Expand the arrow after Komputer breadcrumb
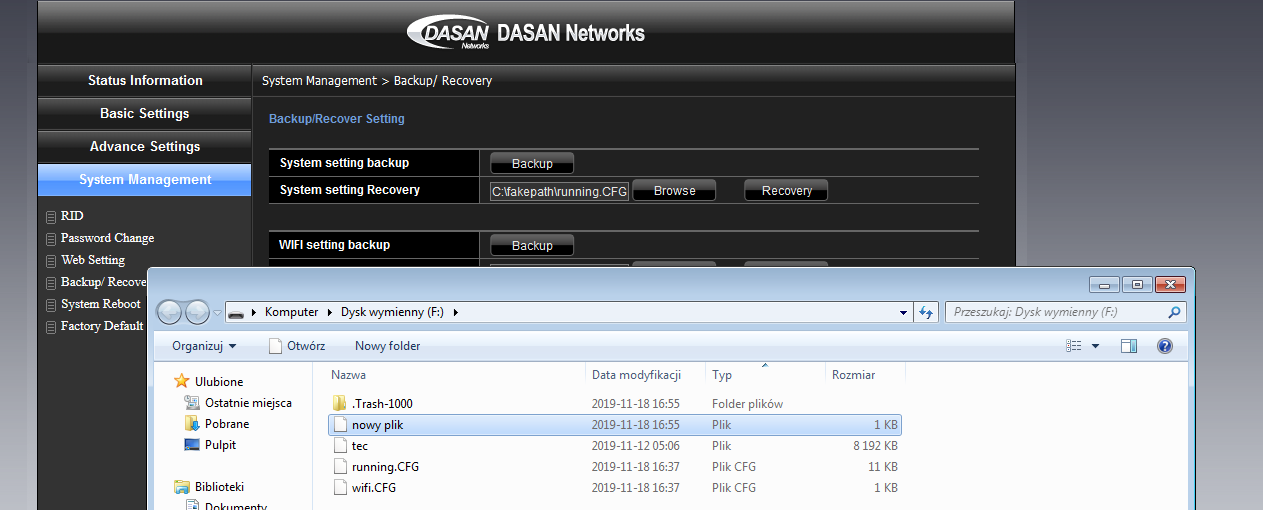 [x=330, y=312]
